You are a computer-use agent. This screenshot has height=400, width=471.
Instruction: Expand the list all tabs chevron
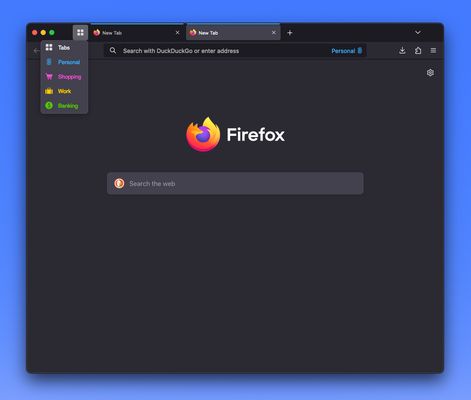[x=418, y=32]
